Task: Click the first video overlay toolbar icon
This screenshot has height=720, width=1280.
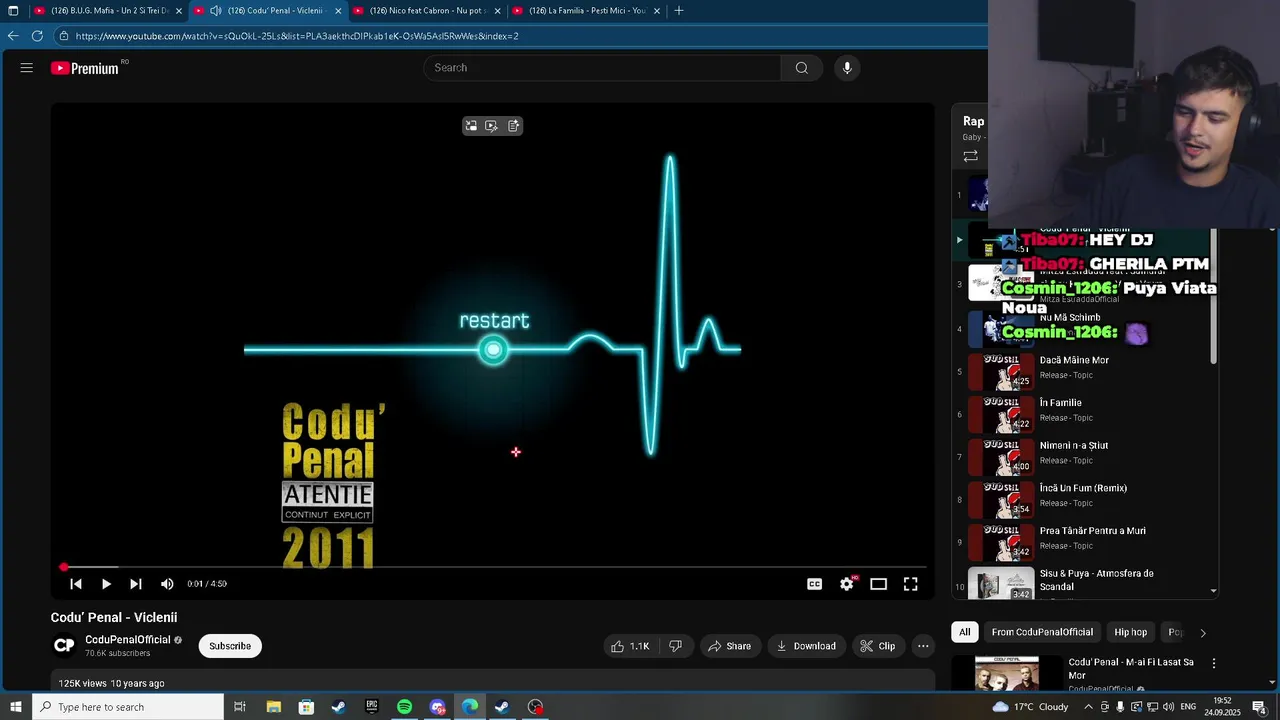Action: point(471,126)
